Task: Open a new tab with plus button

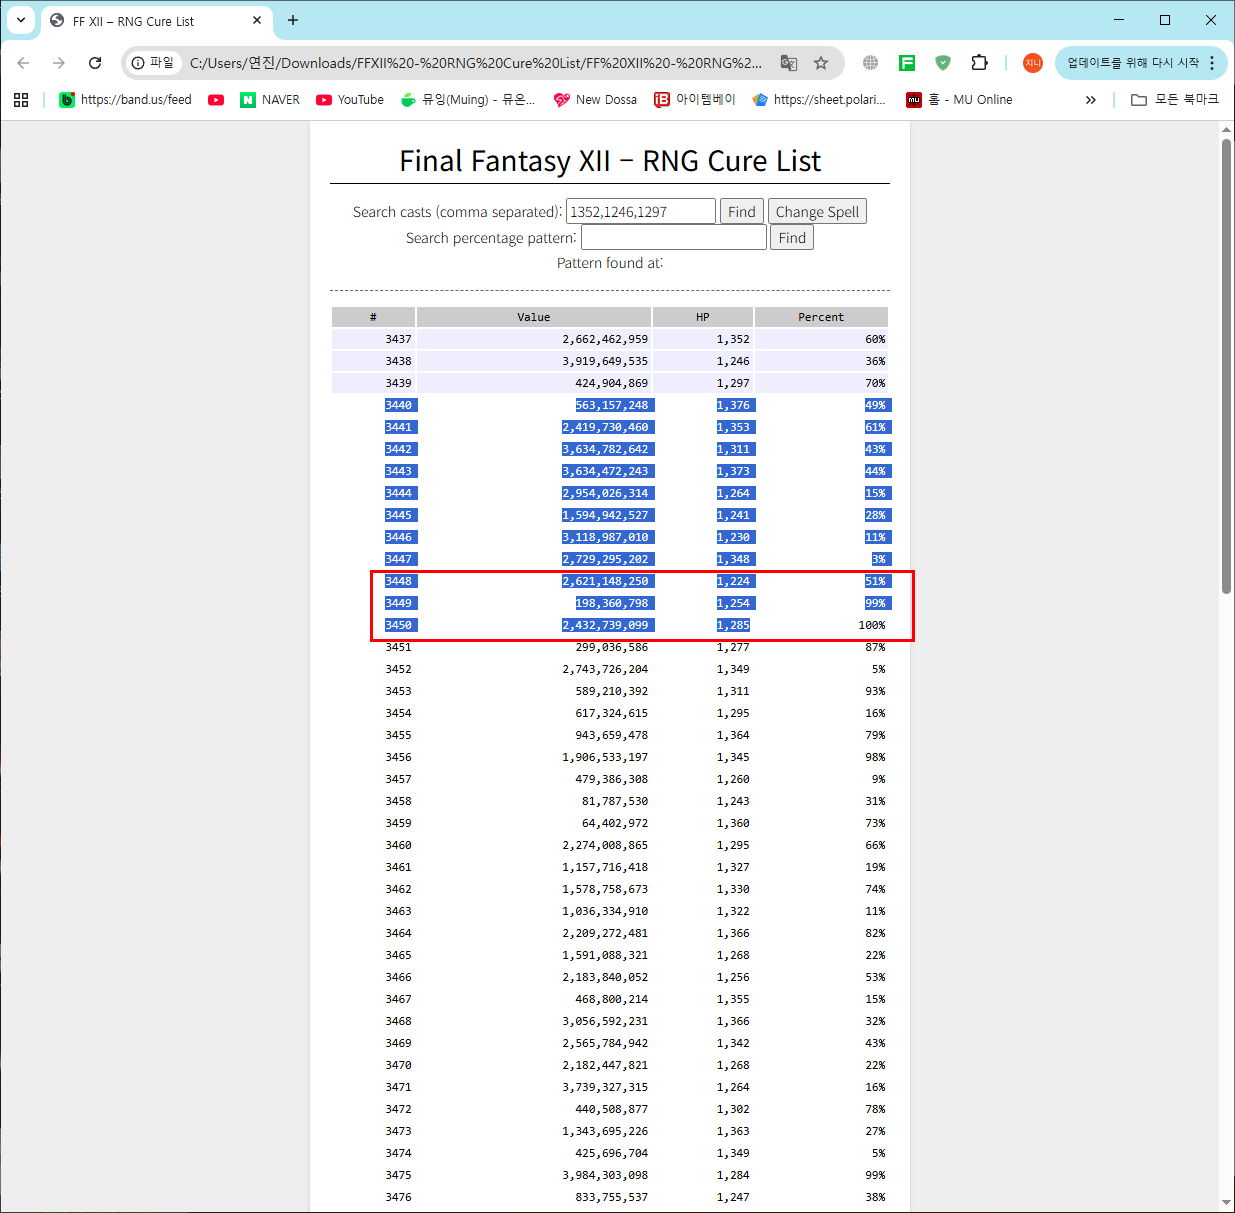Action: tap(293, 20)
